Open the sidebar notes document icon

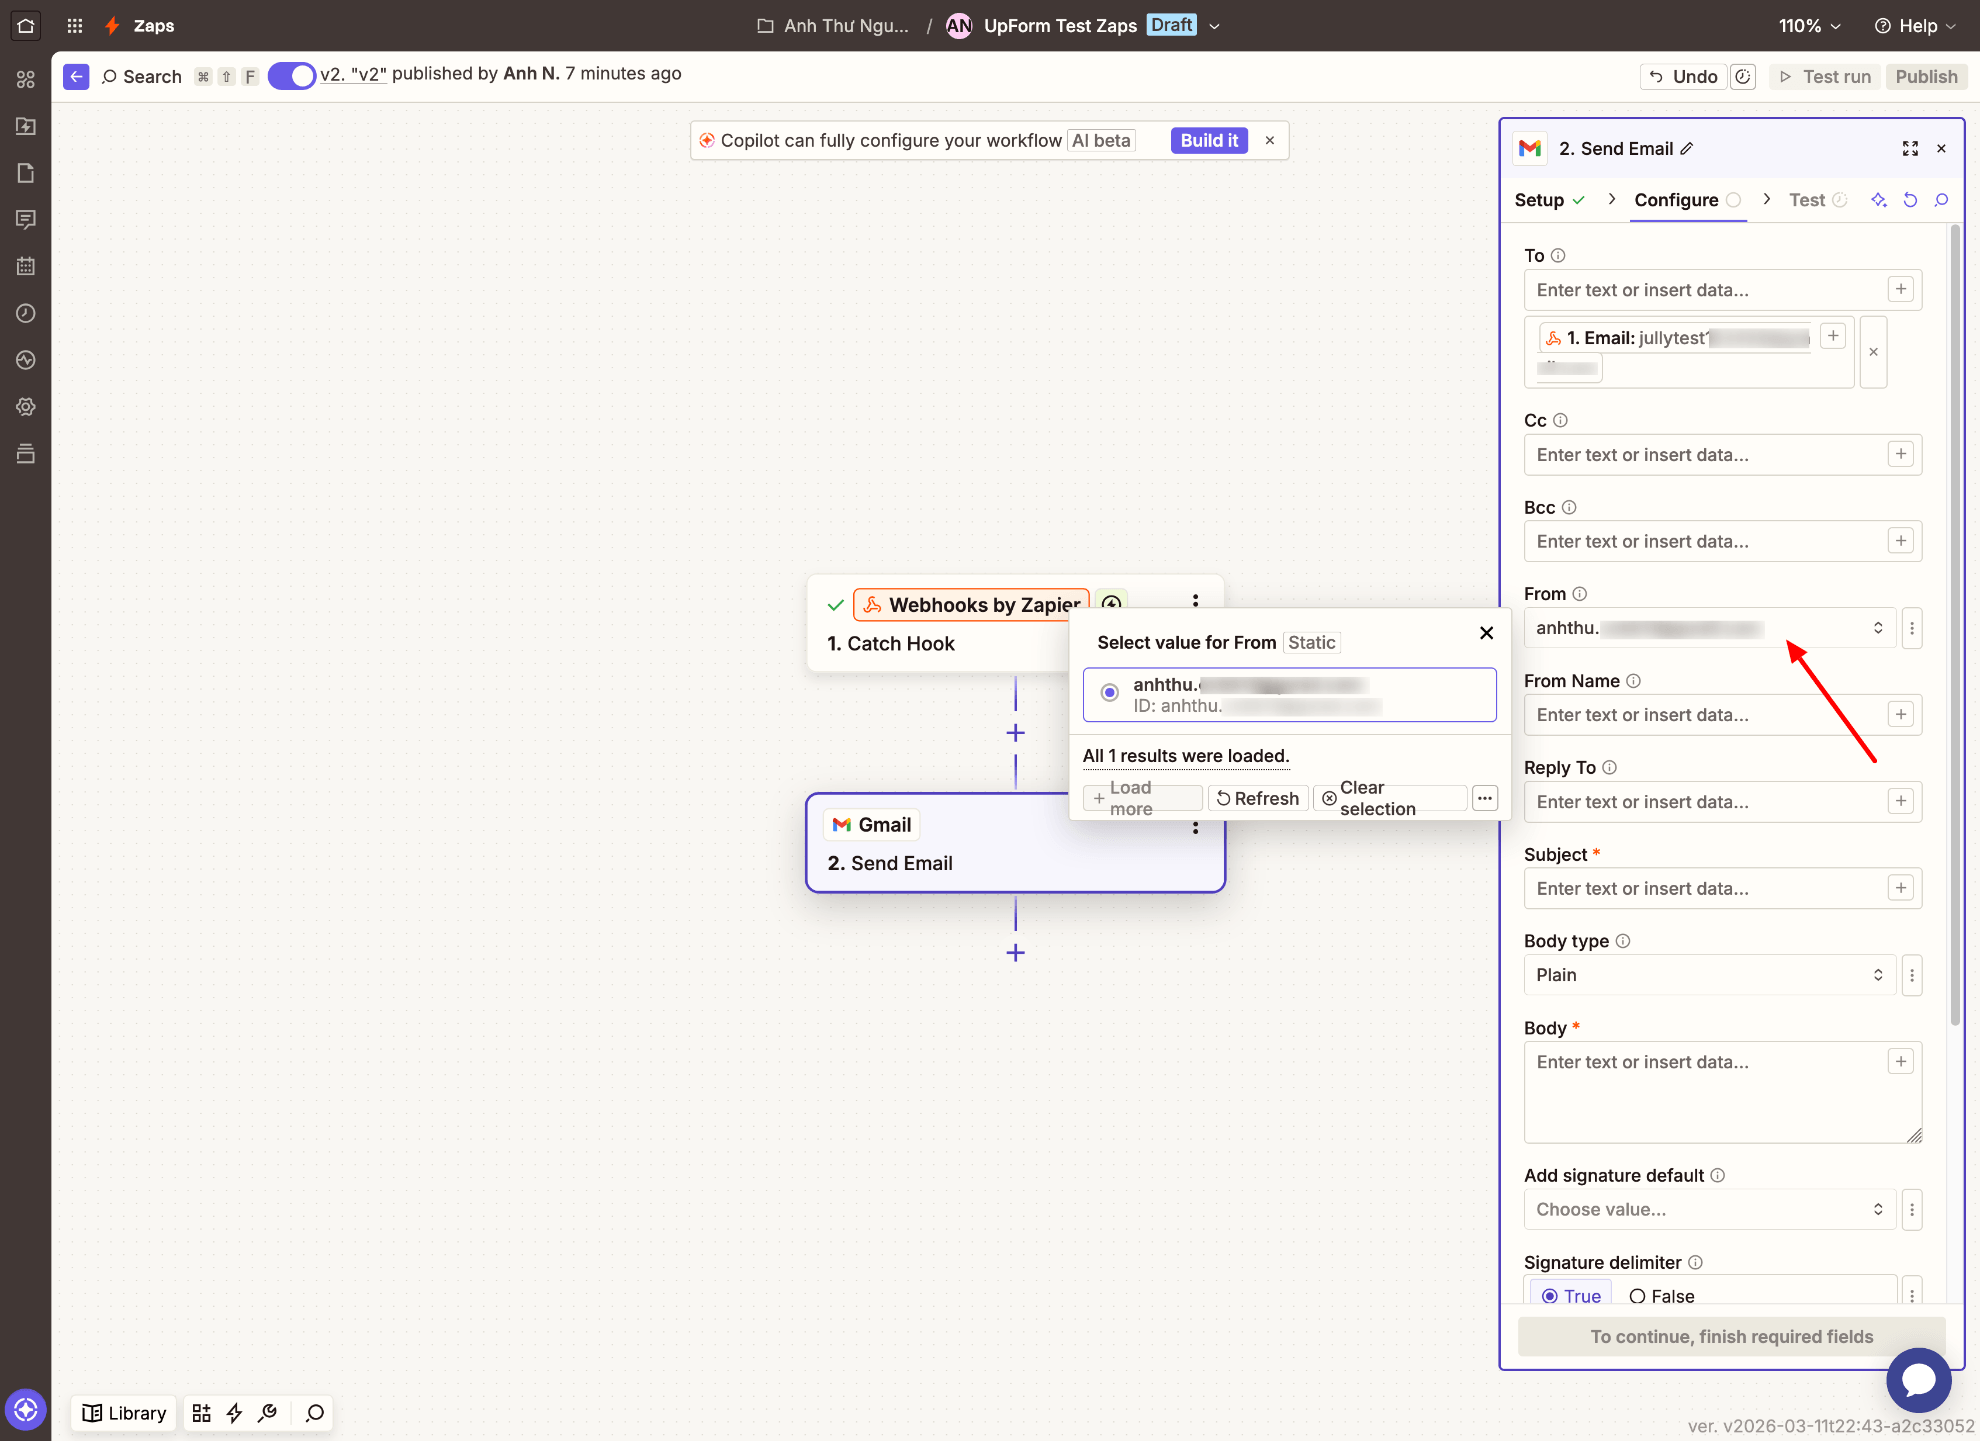point(26,173)
